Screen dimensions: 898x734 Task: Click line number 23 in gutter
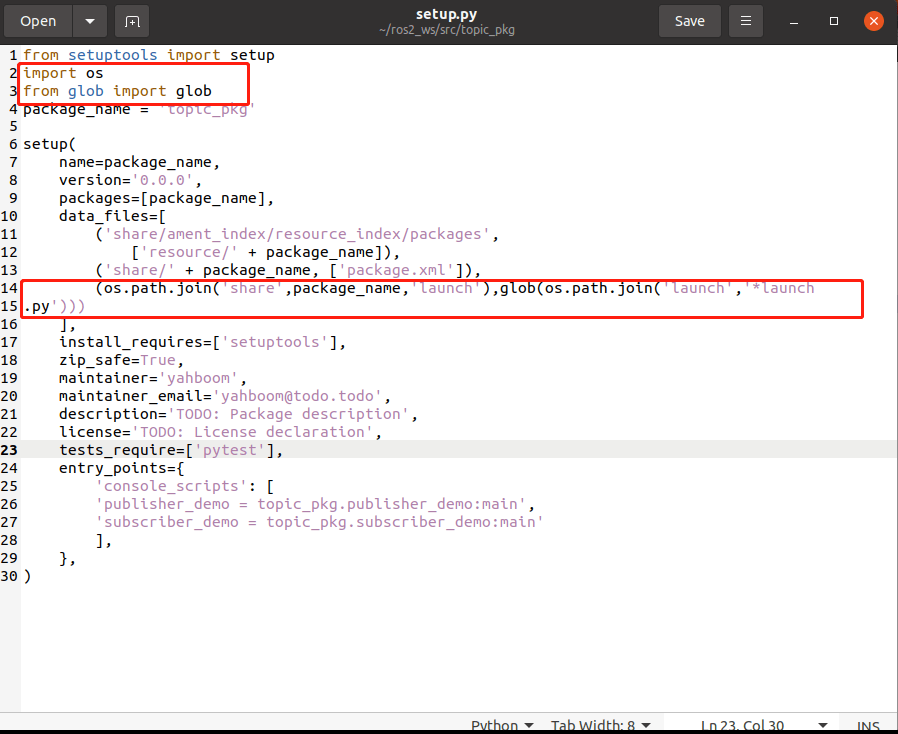click(x=9, y=450)
